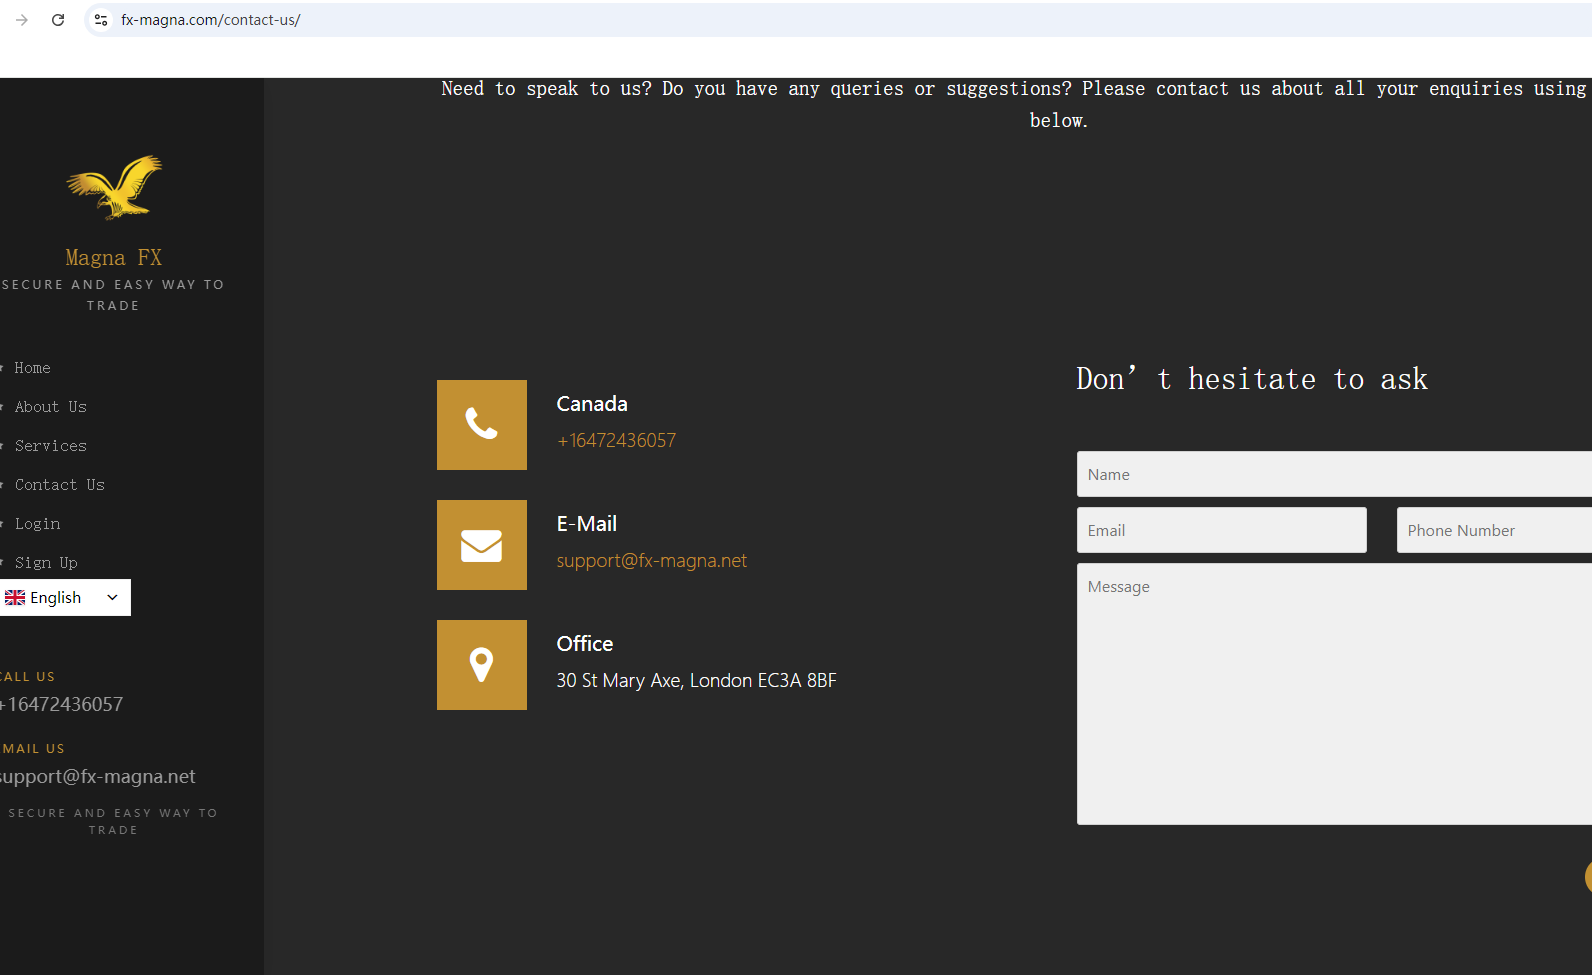Click the forward navigation arrow
The image size is (1592, 975).
click(22, 20)
